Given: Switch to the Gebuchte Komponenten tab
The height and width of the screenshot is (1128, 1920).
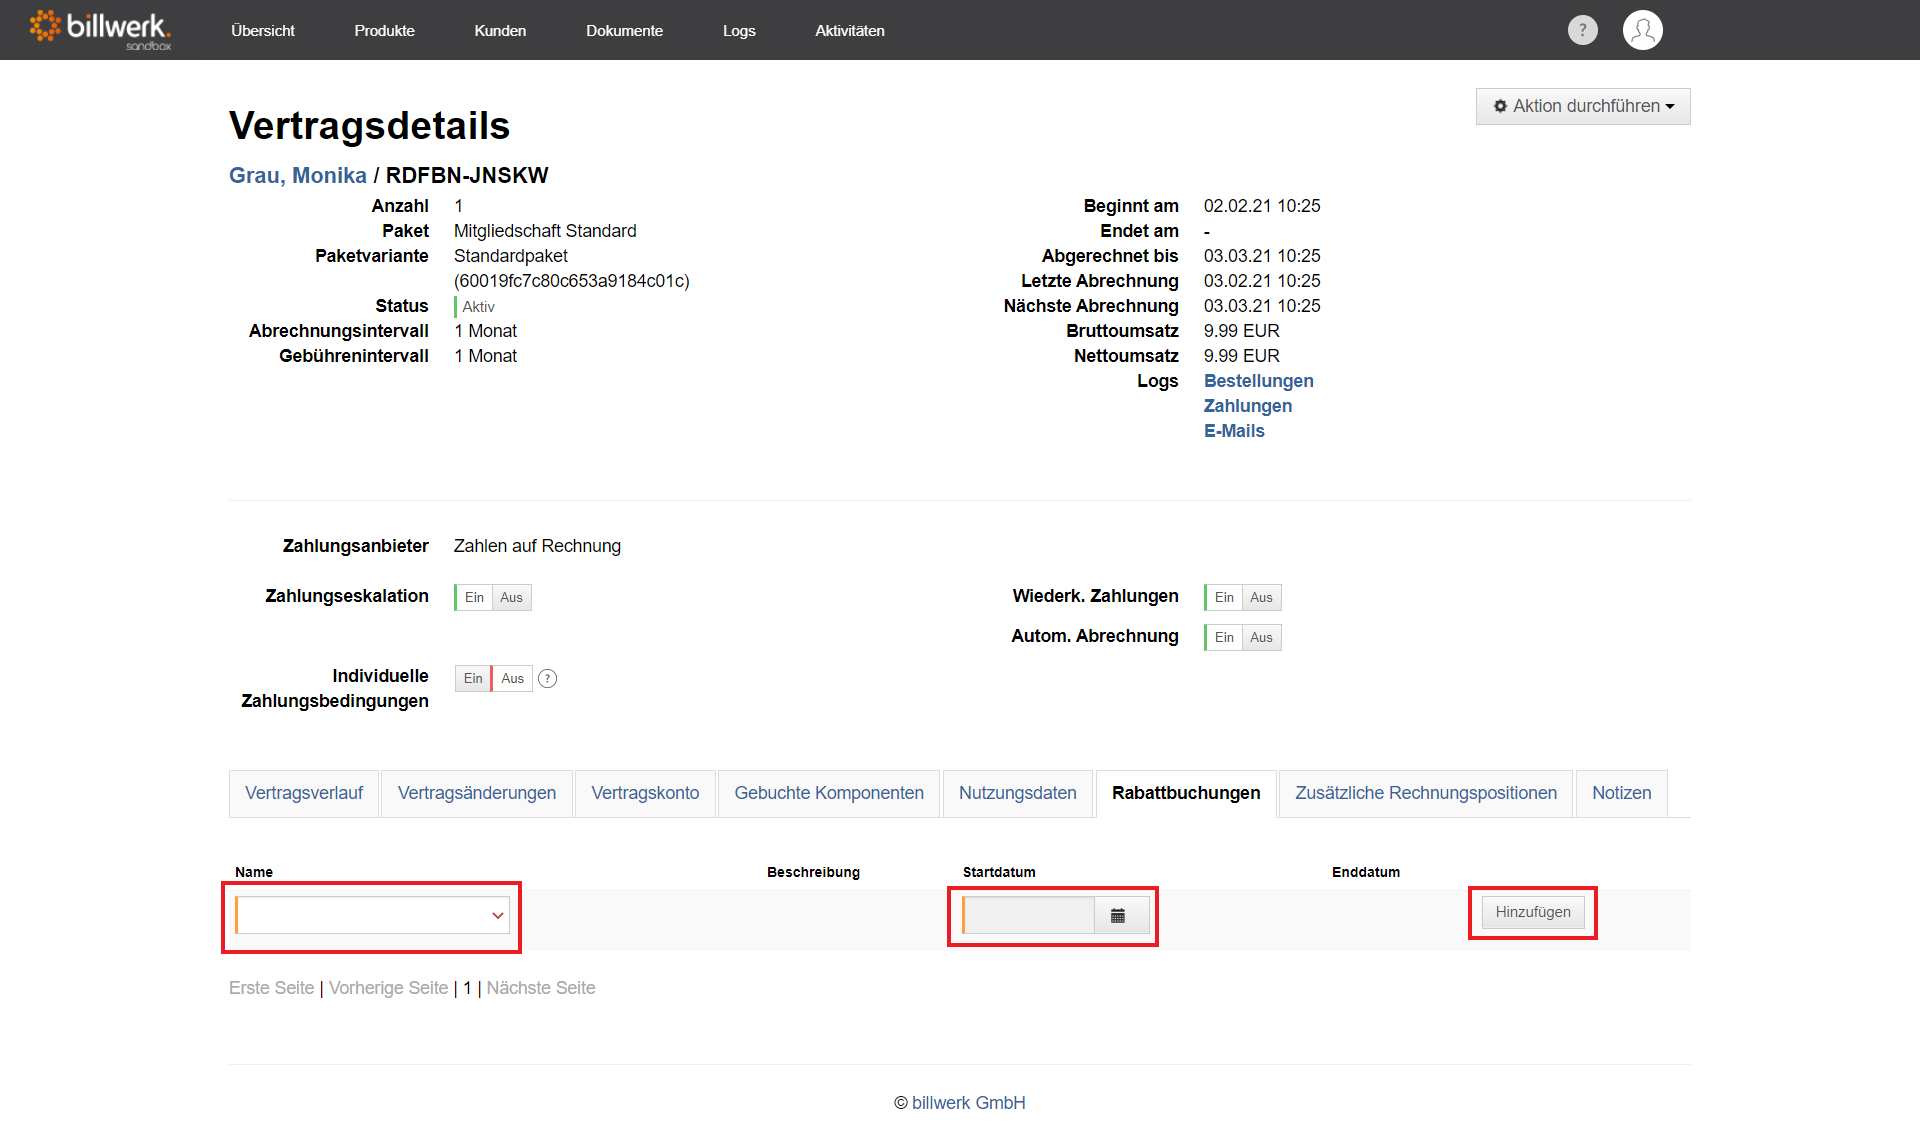Looking at the screenshot, I should pos(829,793).
